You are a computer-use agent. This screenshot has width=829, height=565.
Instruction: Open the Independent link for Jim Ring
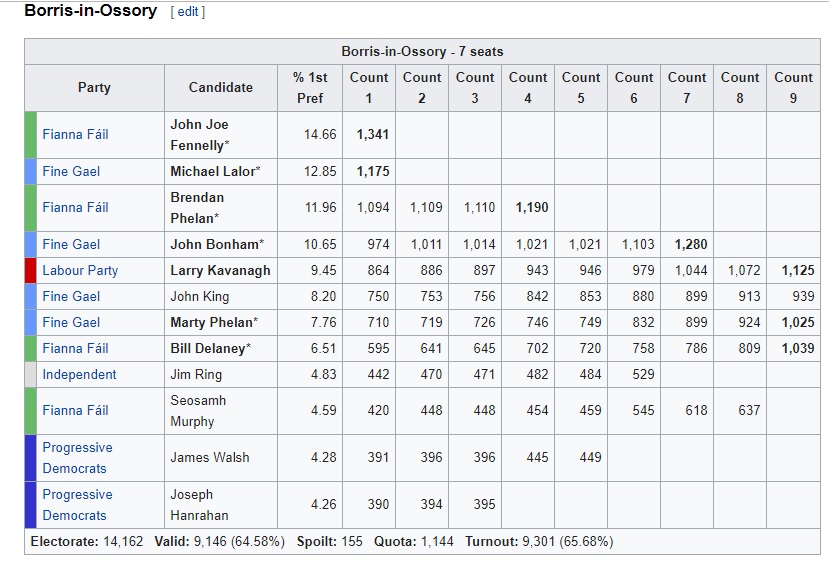79,375
